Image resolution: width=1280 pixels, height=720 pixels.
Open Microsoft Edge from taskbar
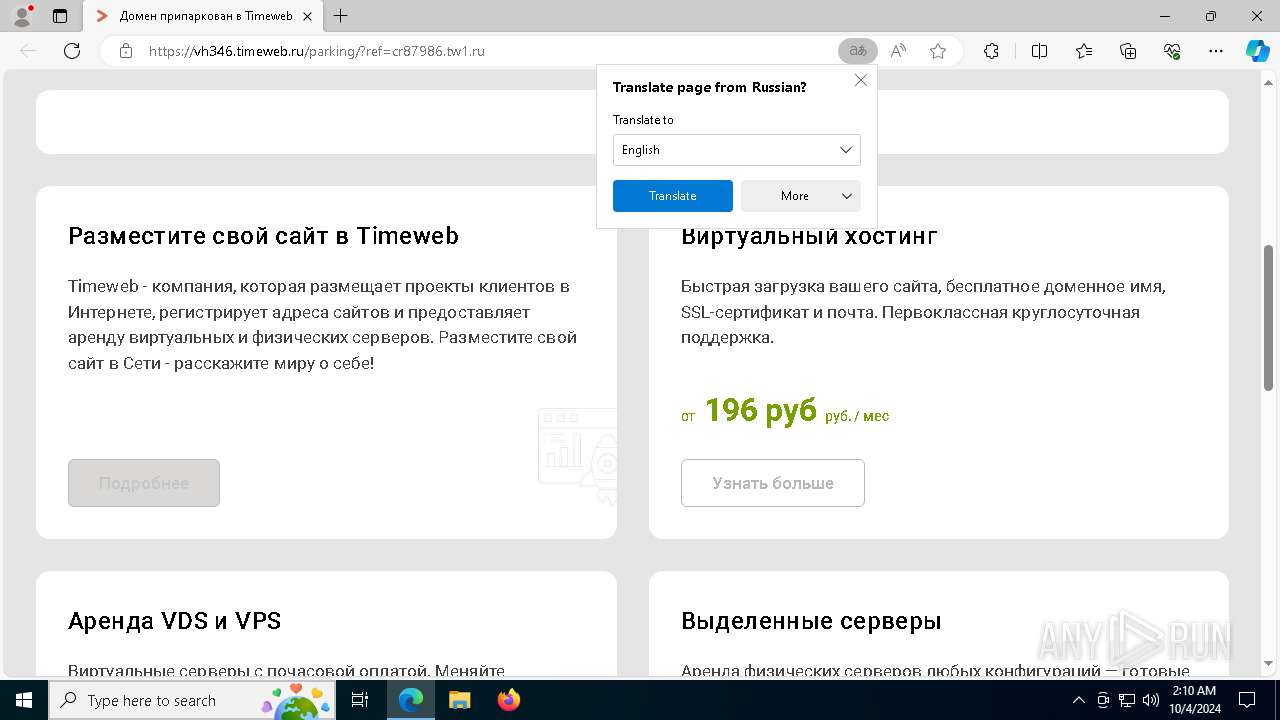coord(411,700)
